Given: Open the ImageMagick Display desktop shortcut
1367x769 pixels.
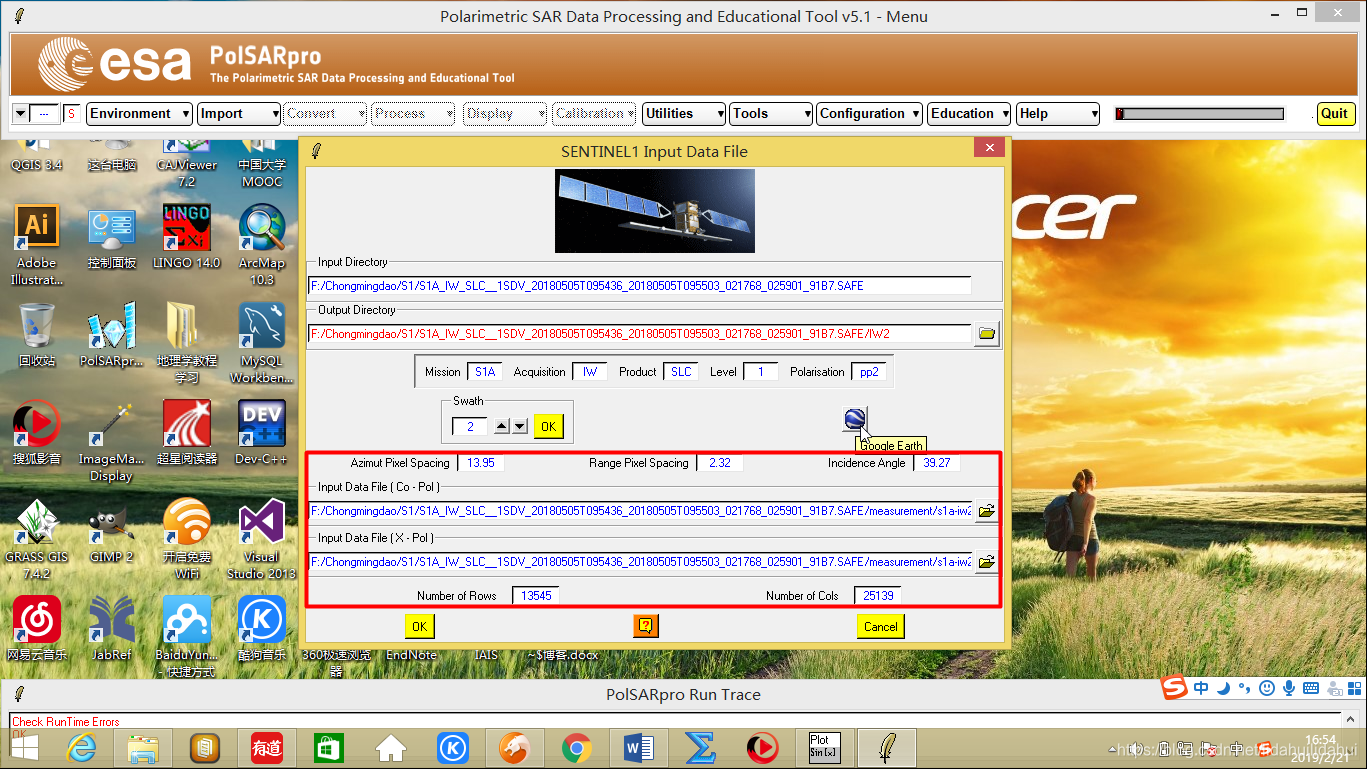Looking at the screenshot, I should pos(111,442).
